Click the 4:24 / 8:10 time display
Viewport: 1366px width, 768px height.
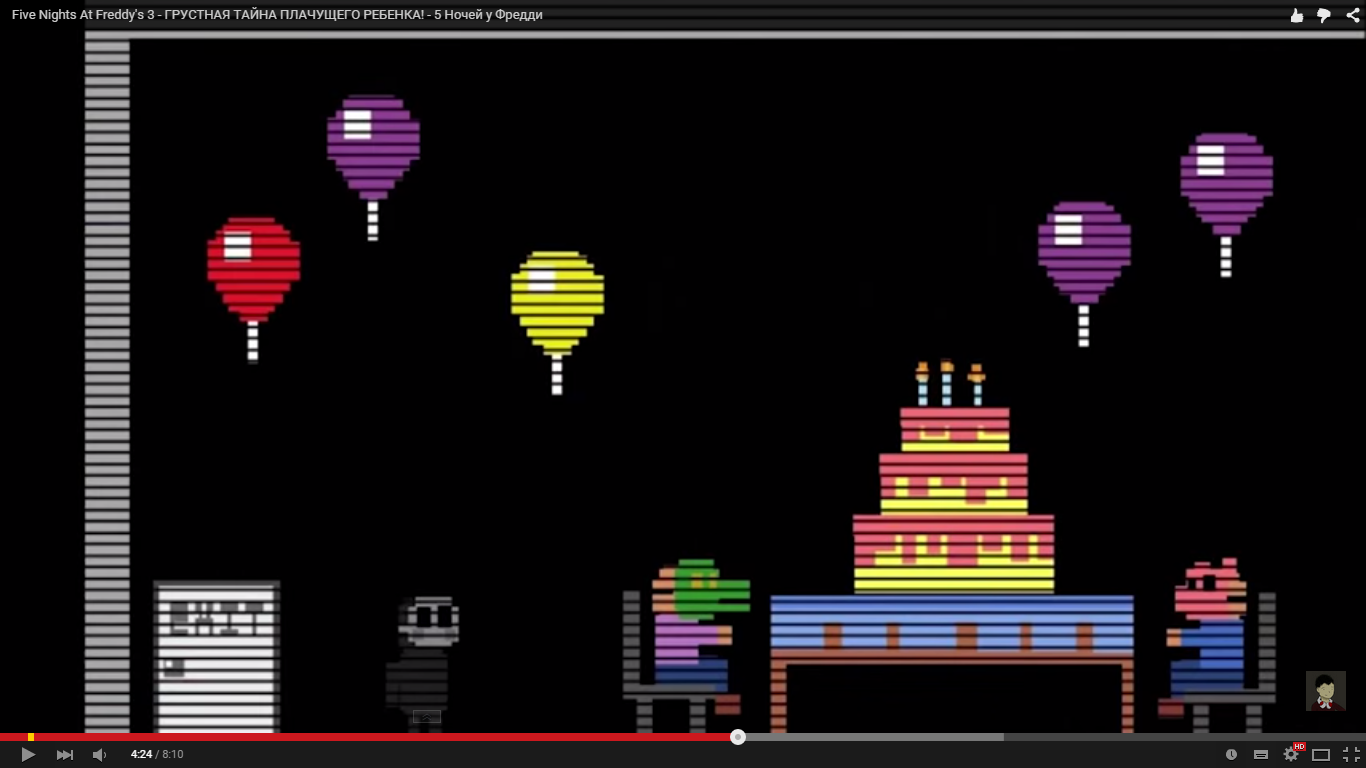point(157,755)
